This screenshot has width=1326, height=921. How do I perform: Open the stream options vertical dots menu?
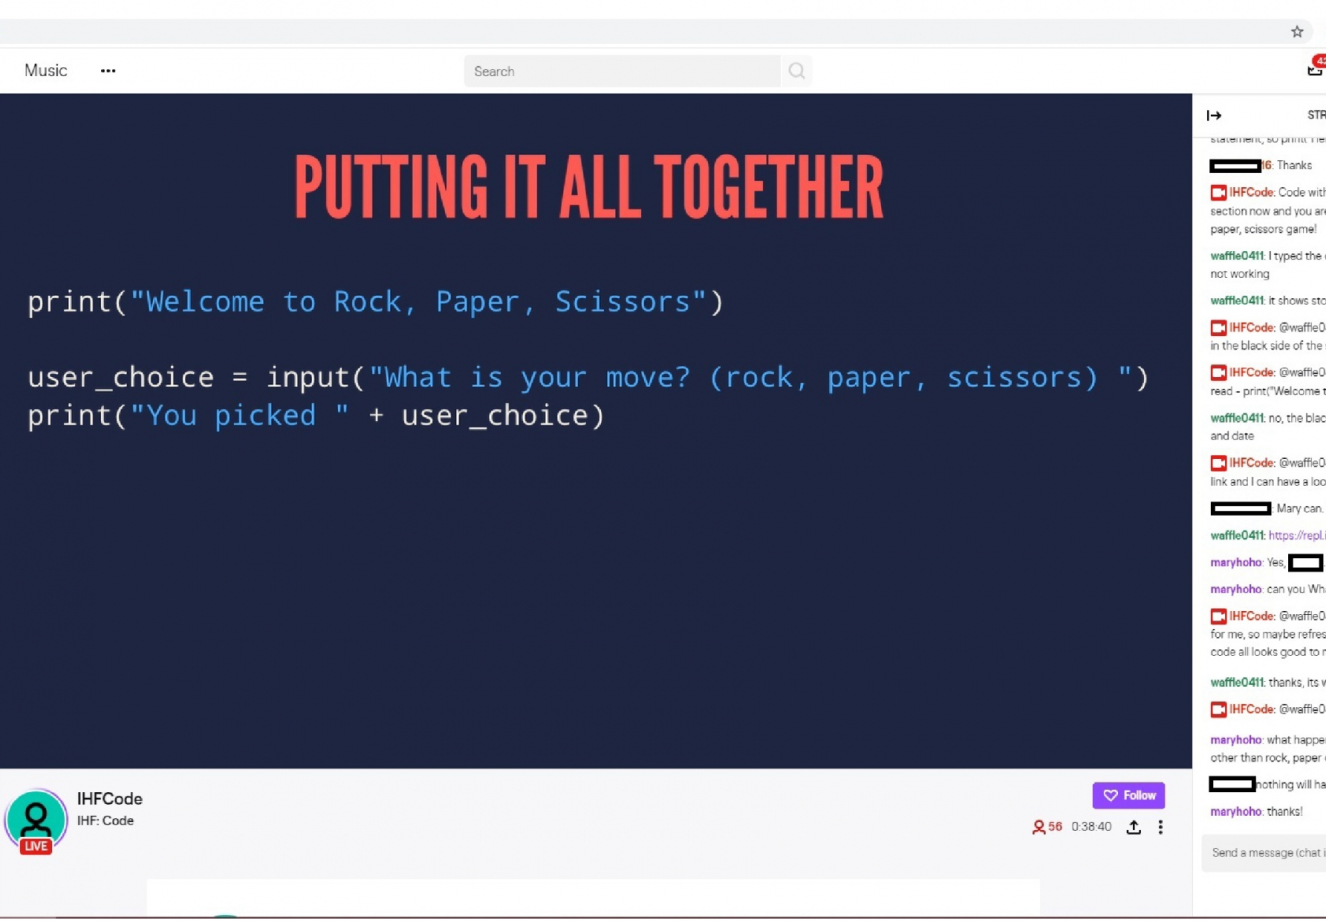(1160, 827)
